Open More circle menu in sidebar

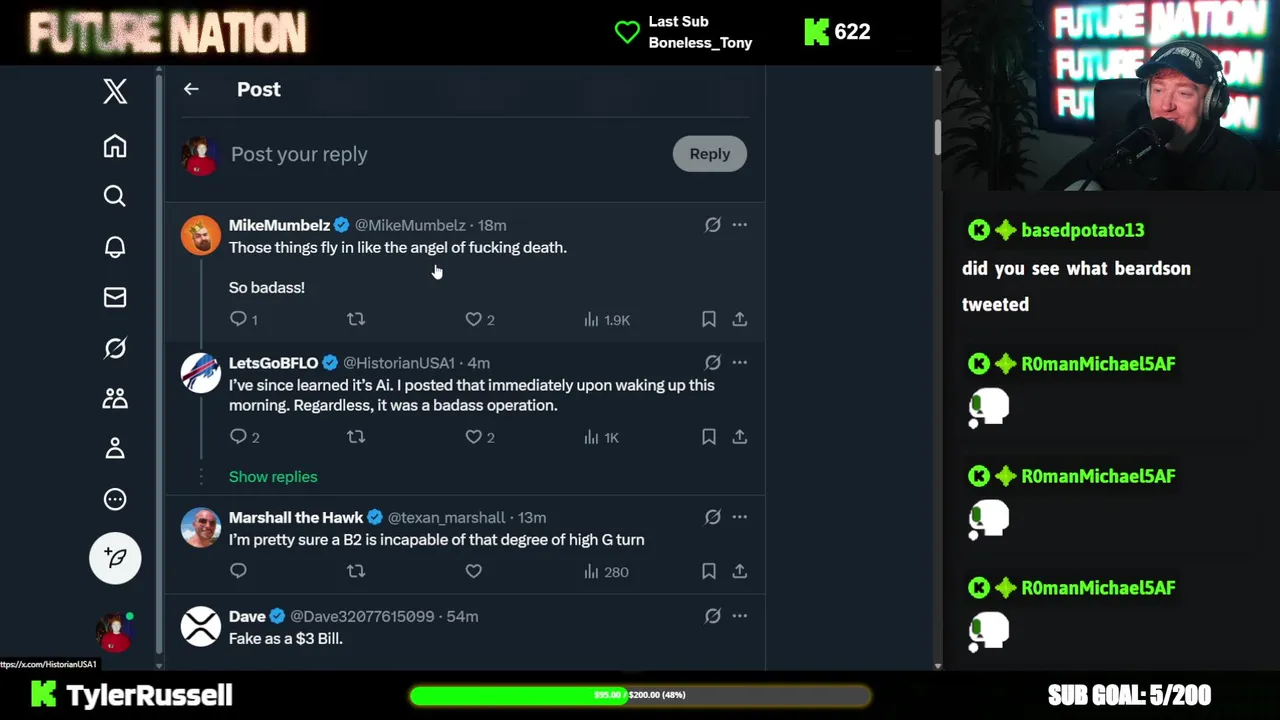click(115, 499)
